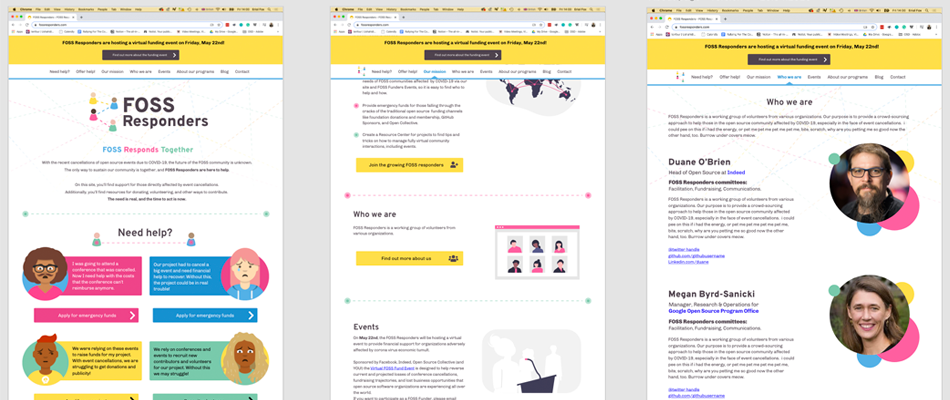Click the Apps bookmark in the left window
Screen dimensions: 950x400
coord(15,31)
